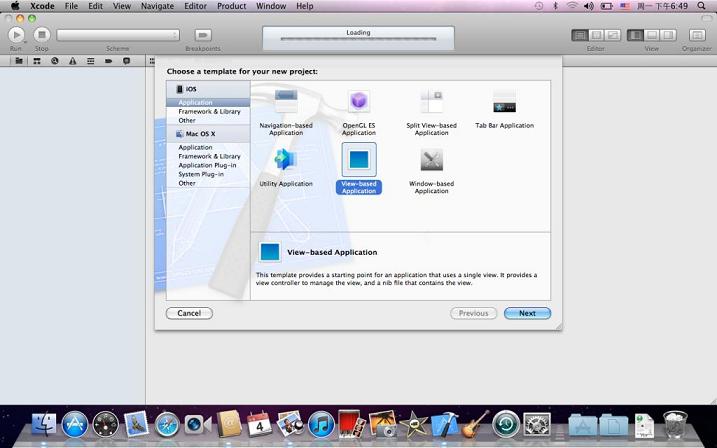Toggle the Organizer window button

click(x=697, y=35)
